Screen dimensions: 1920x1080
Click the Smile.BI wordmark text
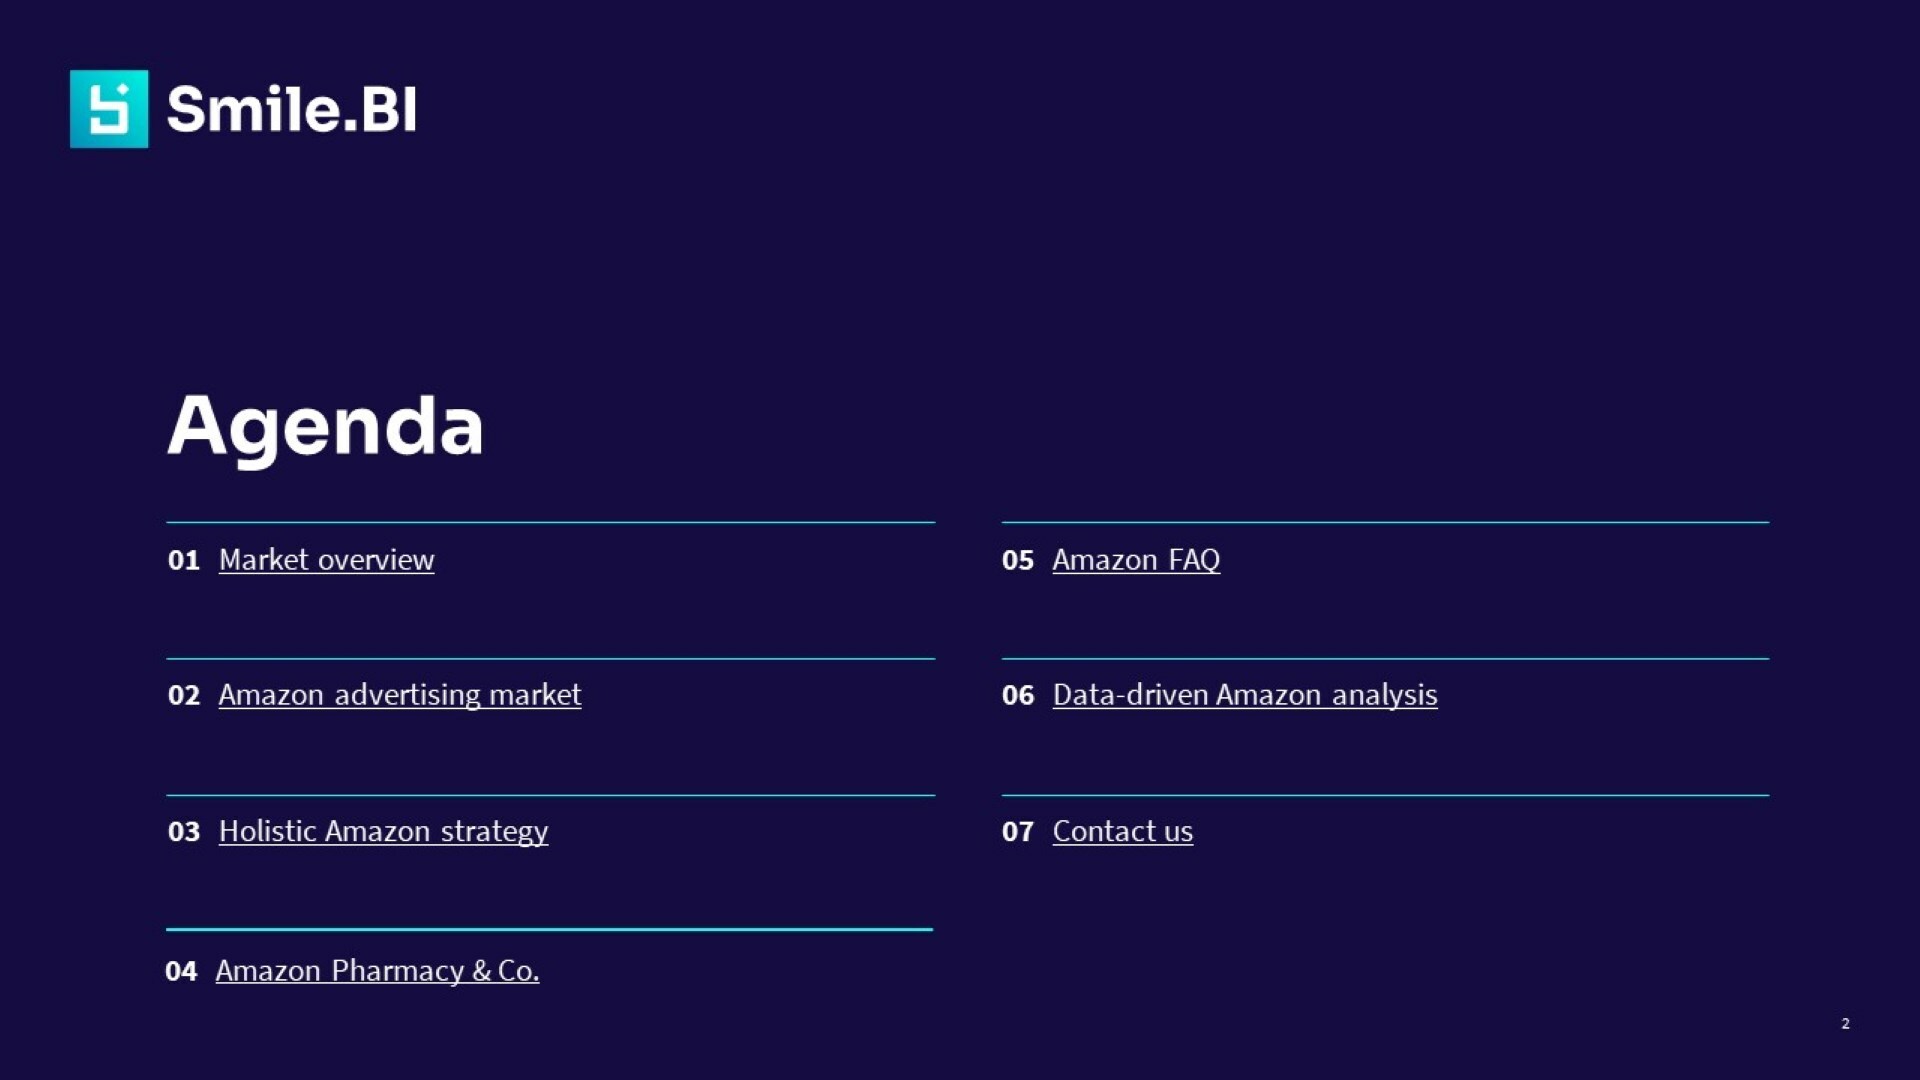(x=291, y=109)
